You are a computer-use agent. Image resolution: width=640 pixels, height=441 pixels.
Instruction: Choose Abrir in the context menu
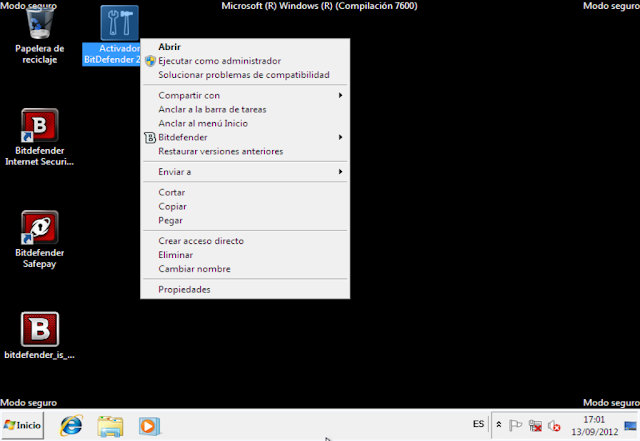tap(245, 47)
